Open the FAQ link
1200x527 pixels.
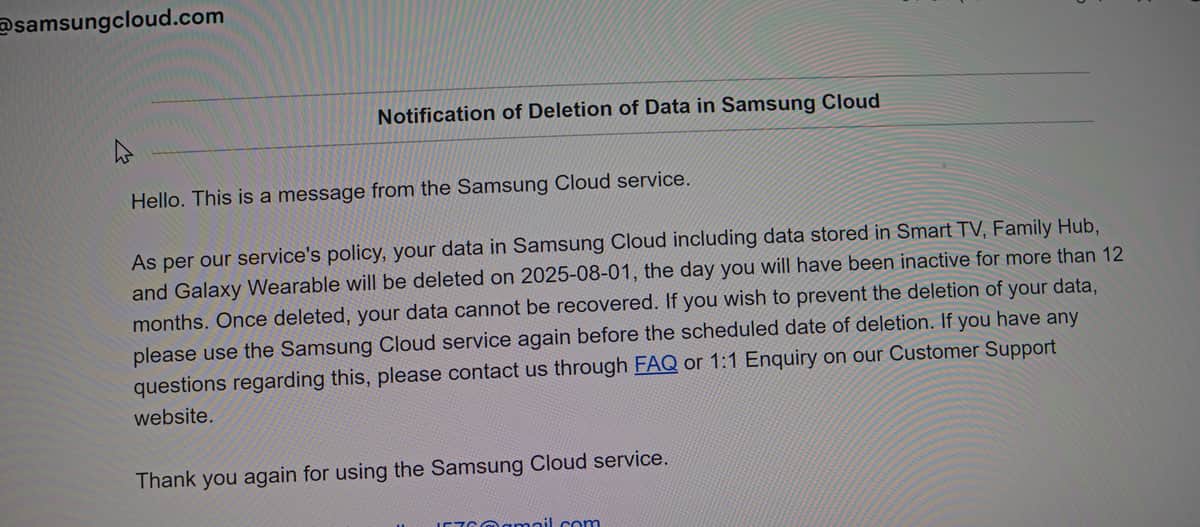click(656, 365)
